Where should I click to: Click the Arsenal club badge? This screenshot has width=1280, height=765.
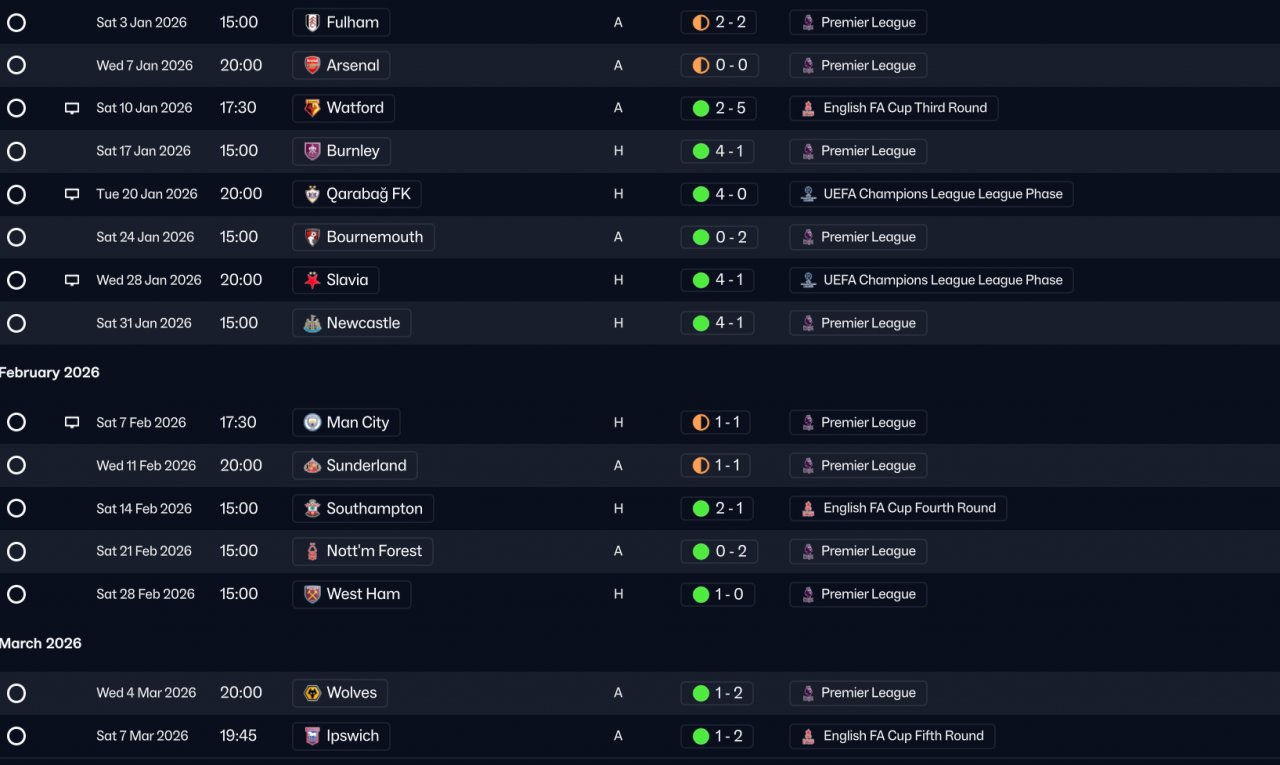pos(313,65)
